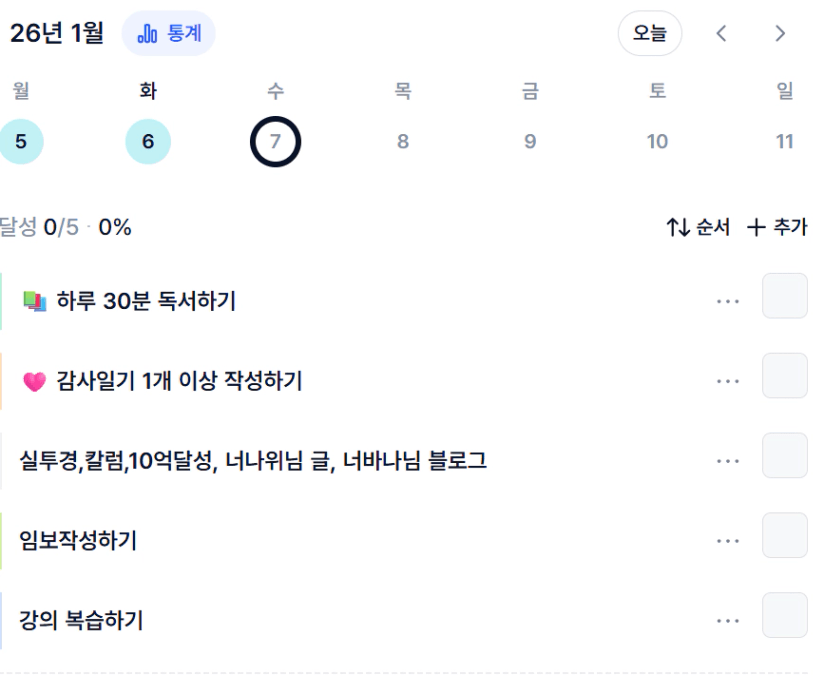Open the 임보작성하기 habit item

coord(78,541)
